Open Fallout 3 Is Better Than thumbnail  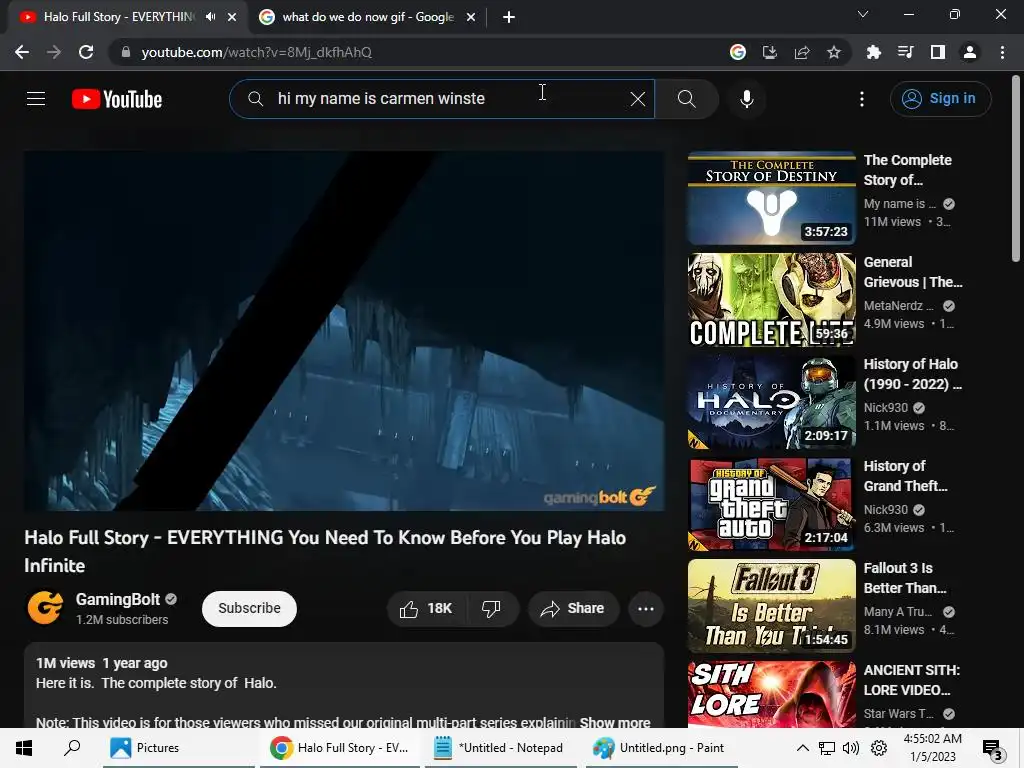point(771,606)
